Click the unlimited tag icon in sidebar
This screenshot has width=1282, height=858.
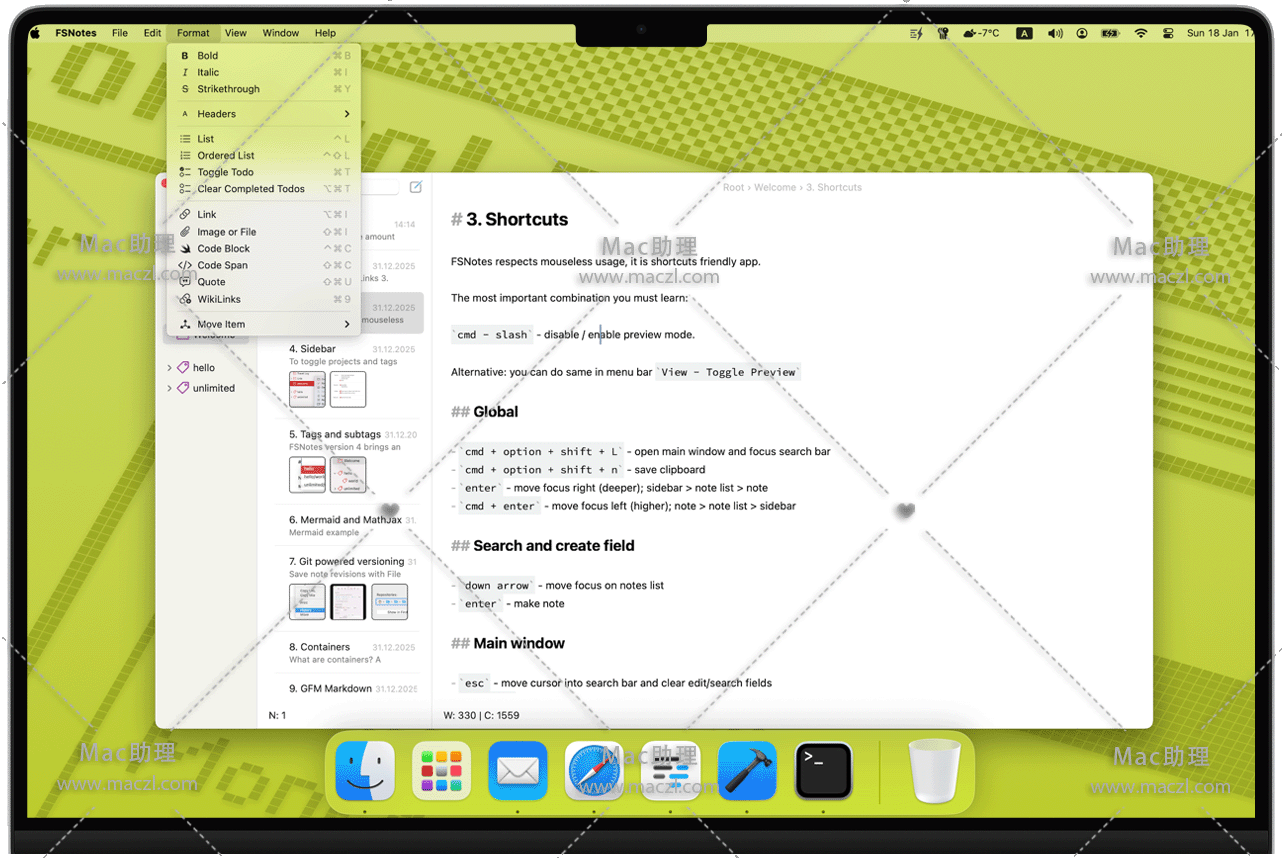(x=183, y=388)
